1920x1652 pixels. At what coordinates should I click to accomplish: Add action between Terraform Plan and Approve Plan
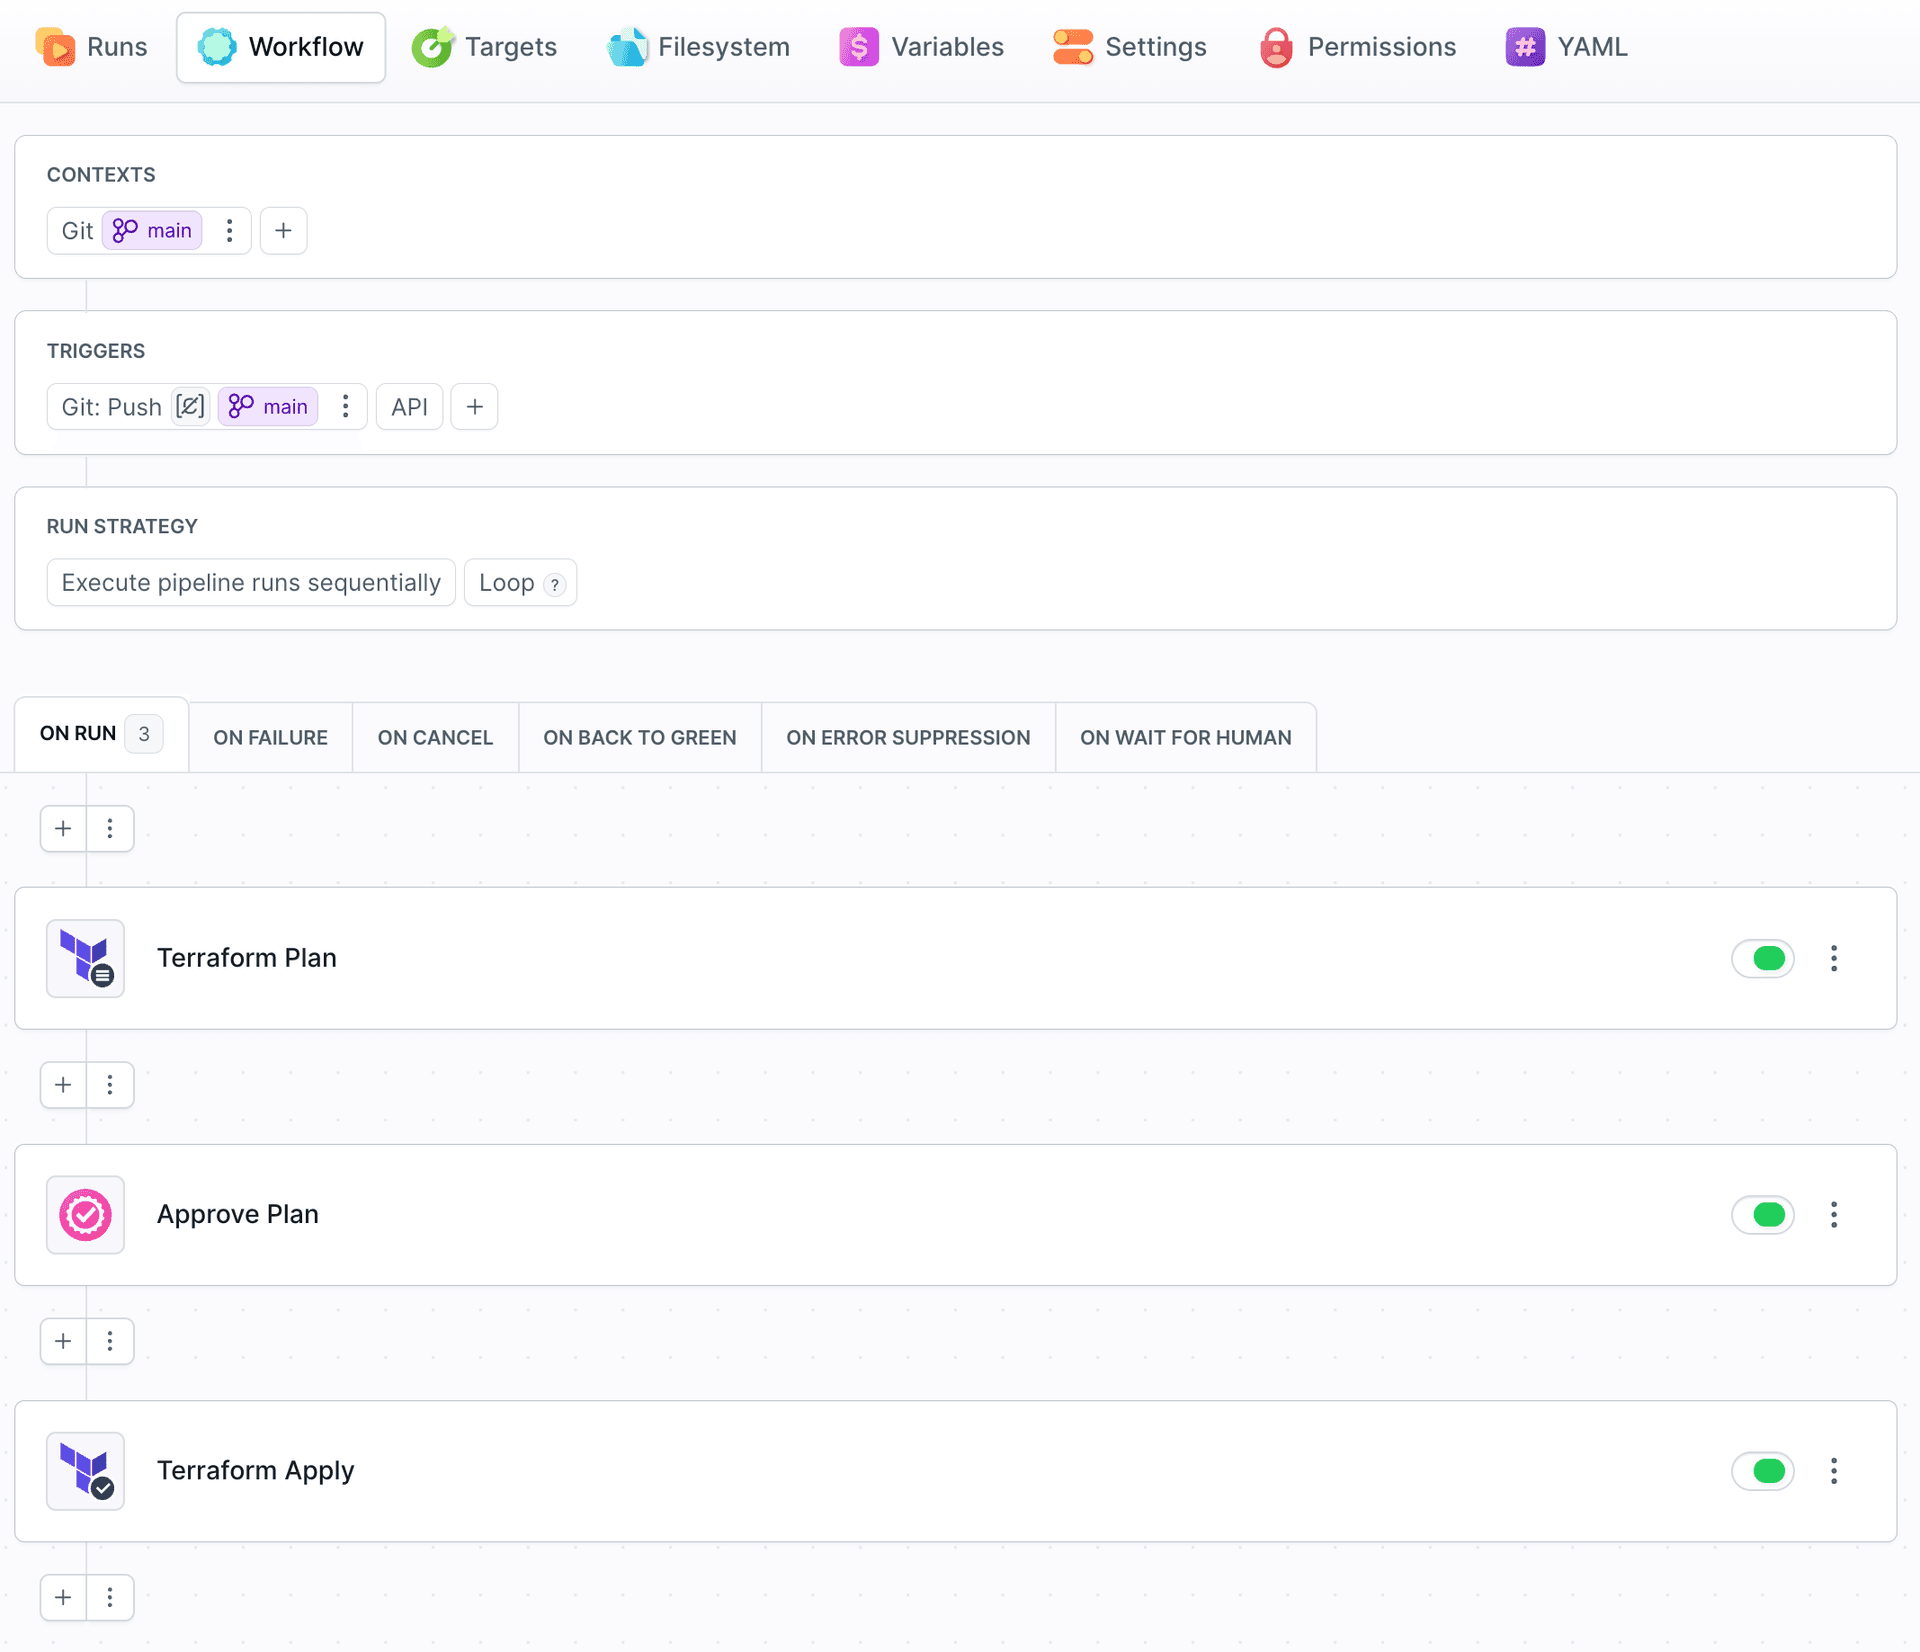63,1085
